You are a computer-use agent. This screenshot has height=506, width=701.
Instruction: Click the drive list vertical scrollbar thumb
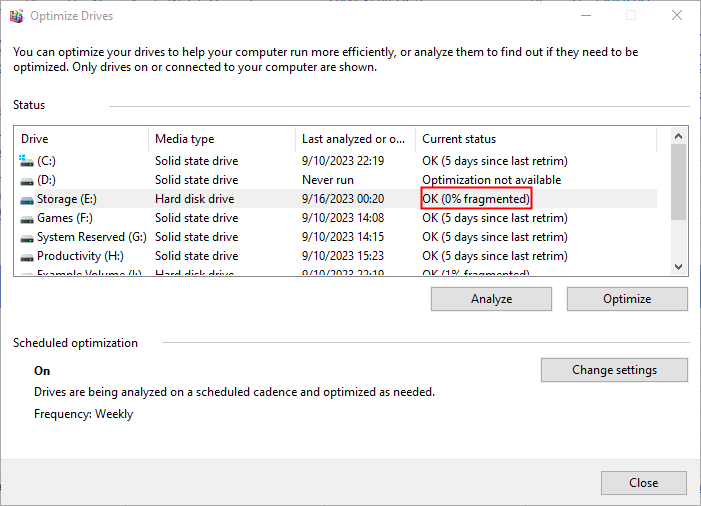pyautogui.click(x=679, y=180)
